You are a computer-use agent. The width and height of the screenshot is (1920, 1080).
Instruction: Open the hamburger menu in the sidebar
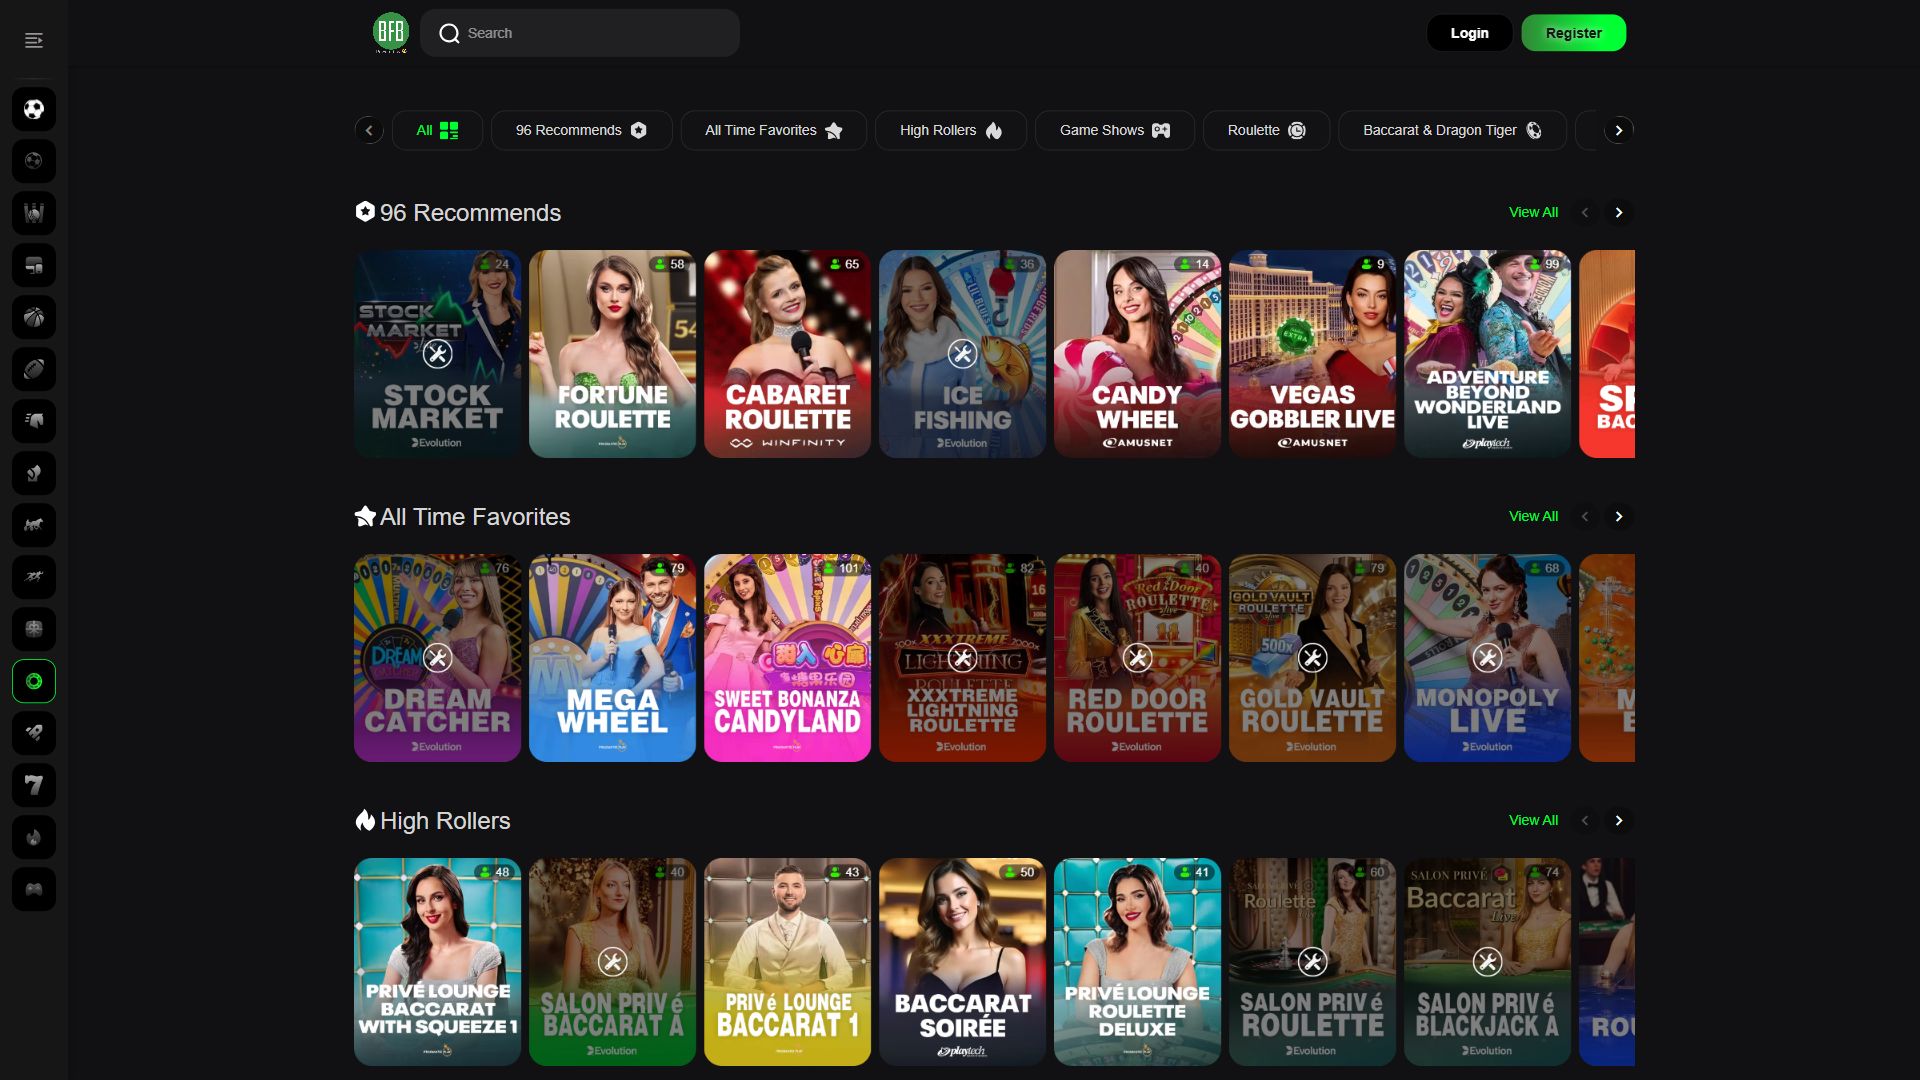coord(34,40)
